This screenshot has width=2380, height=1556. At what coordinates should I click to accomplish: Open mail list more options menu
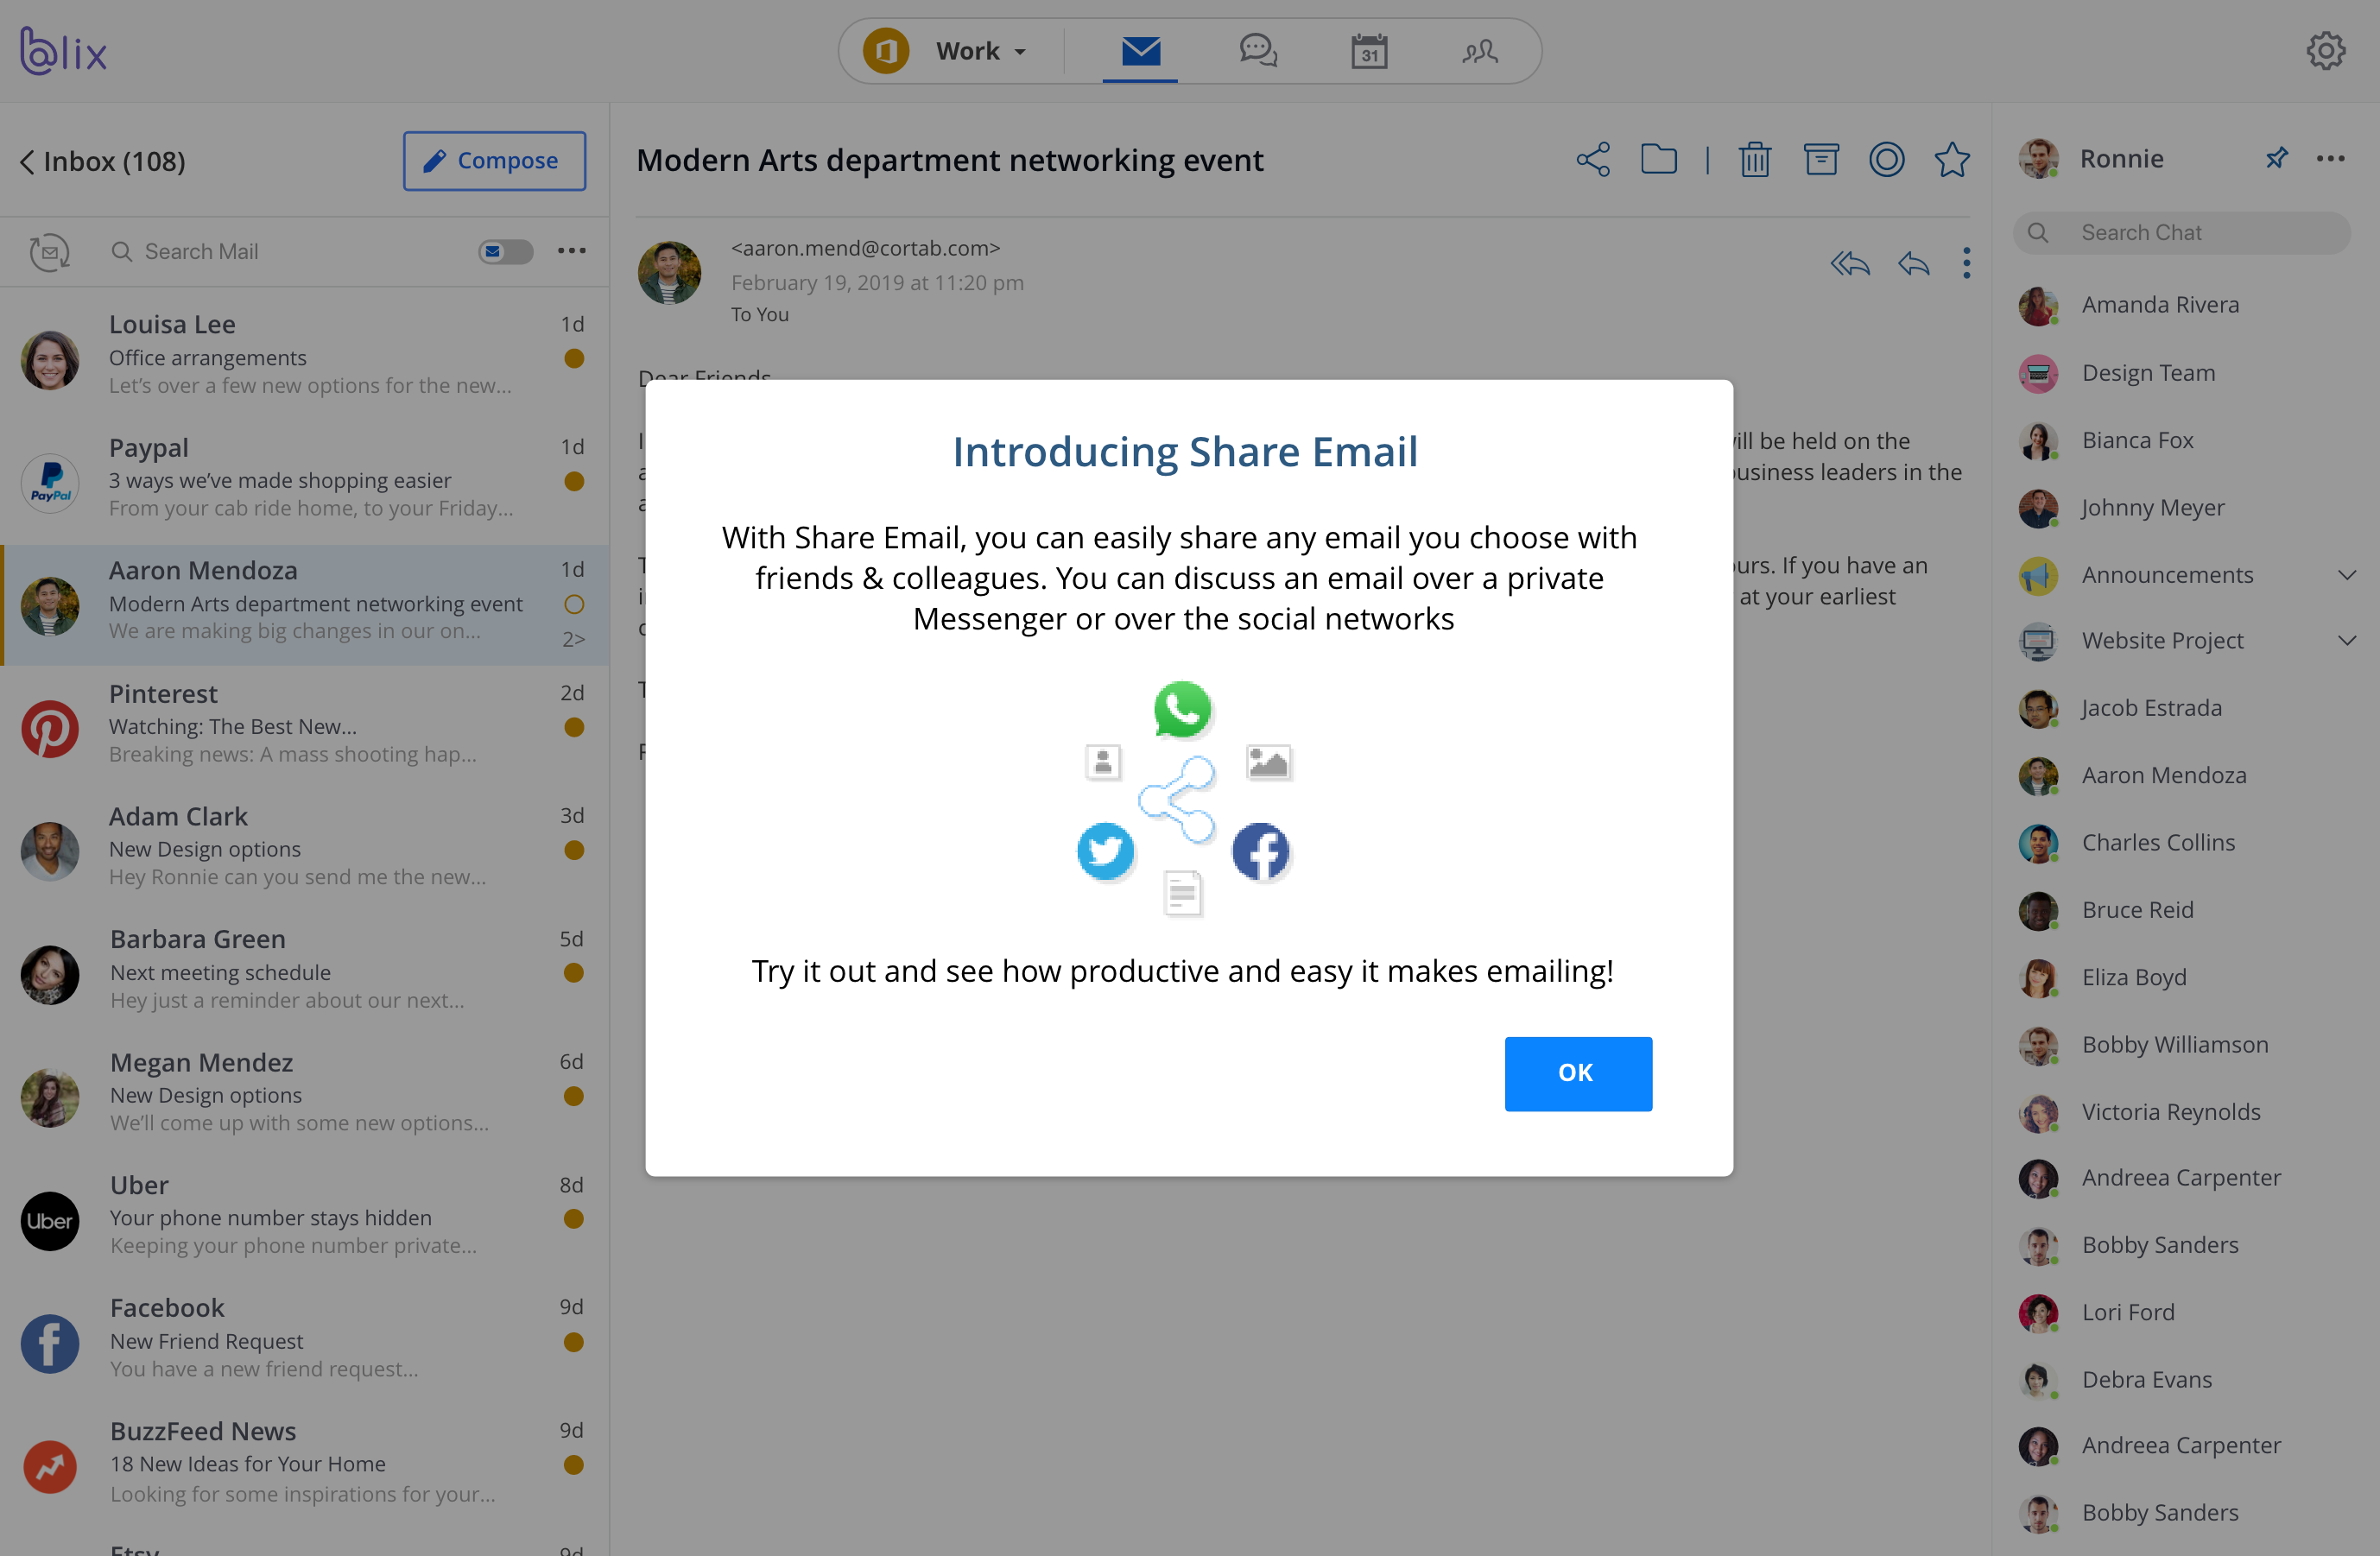point(572,251)
